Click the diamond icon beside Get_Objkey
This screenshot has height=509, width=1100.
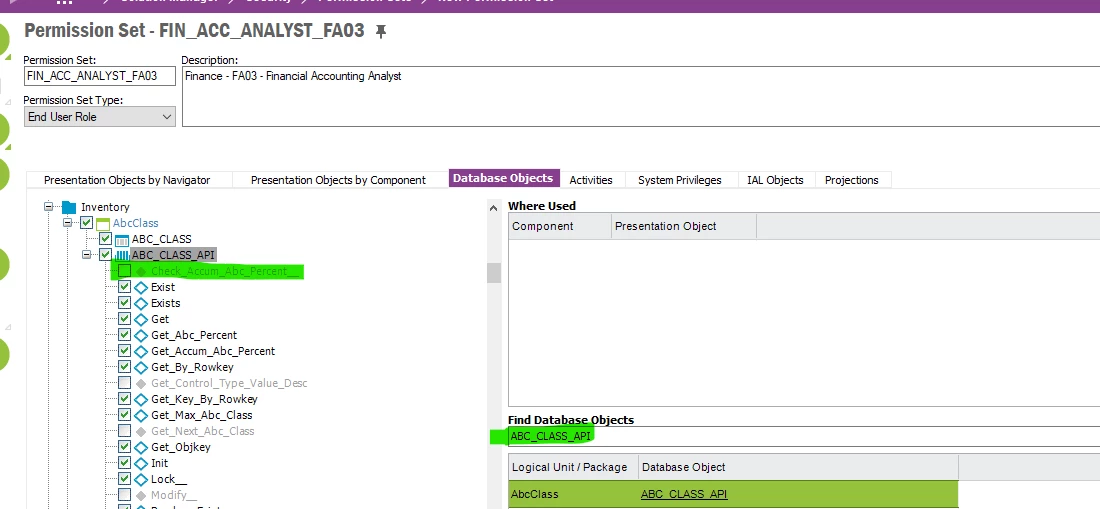click(x=141, y=447)
